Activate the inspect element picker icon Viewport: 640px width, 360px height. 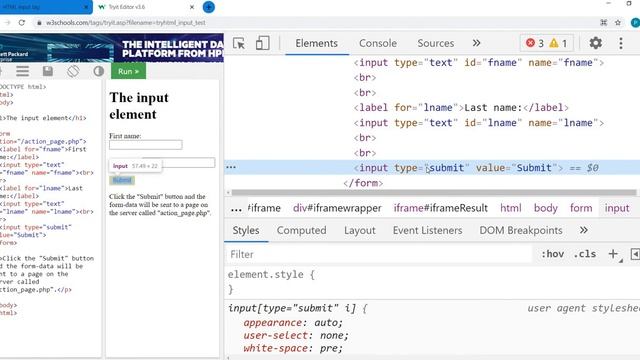coord(239,43)
